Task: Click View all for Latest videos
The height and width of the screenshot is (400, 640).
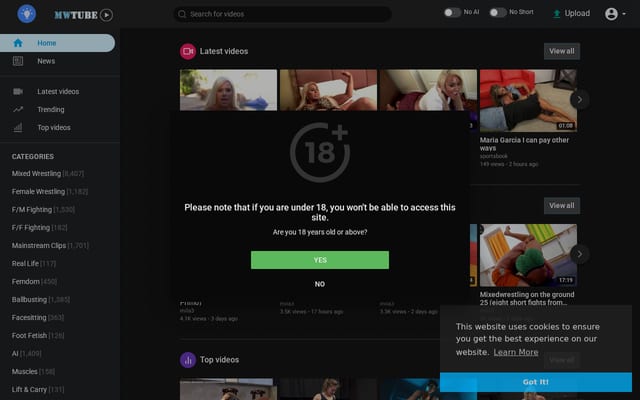Action: 562,51
